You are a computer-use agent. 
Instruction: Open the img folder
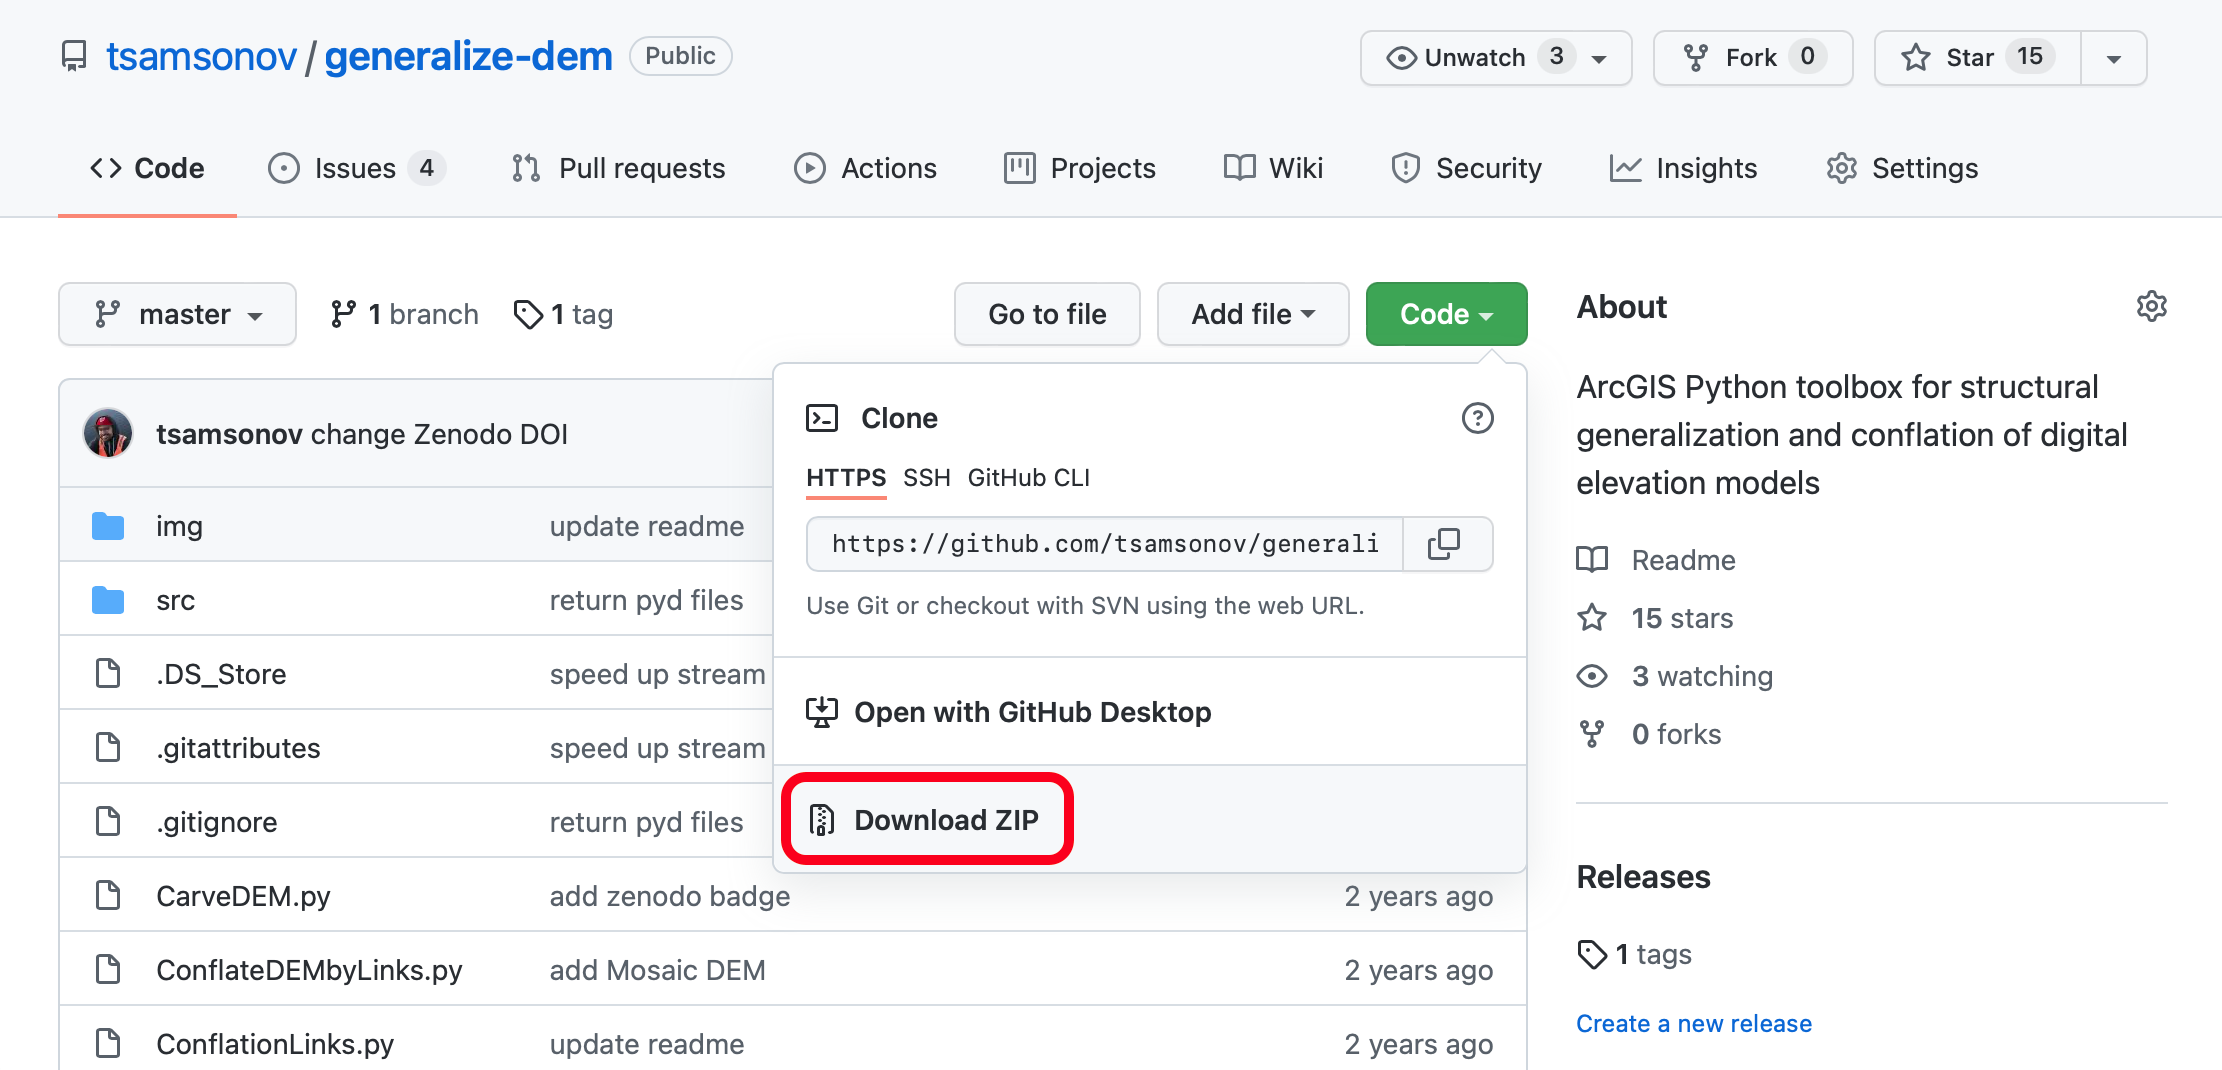[x=180, y=526]
